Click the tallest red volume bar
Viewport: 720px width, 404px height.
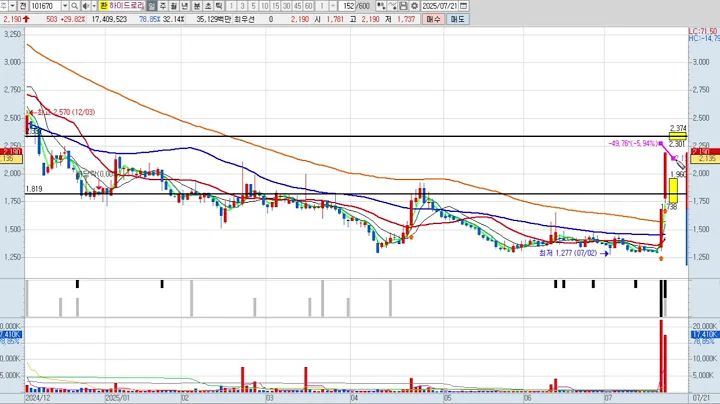coord(661,356)
